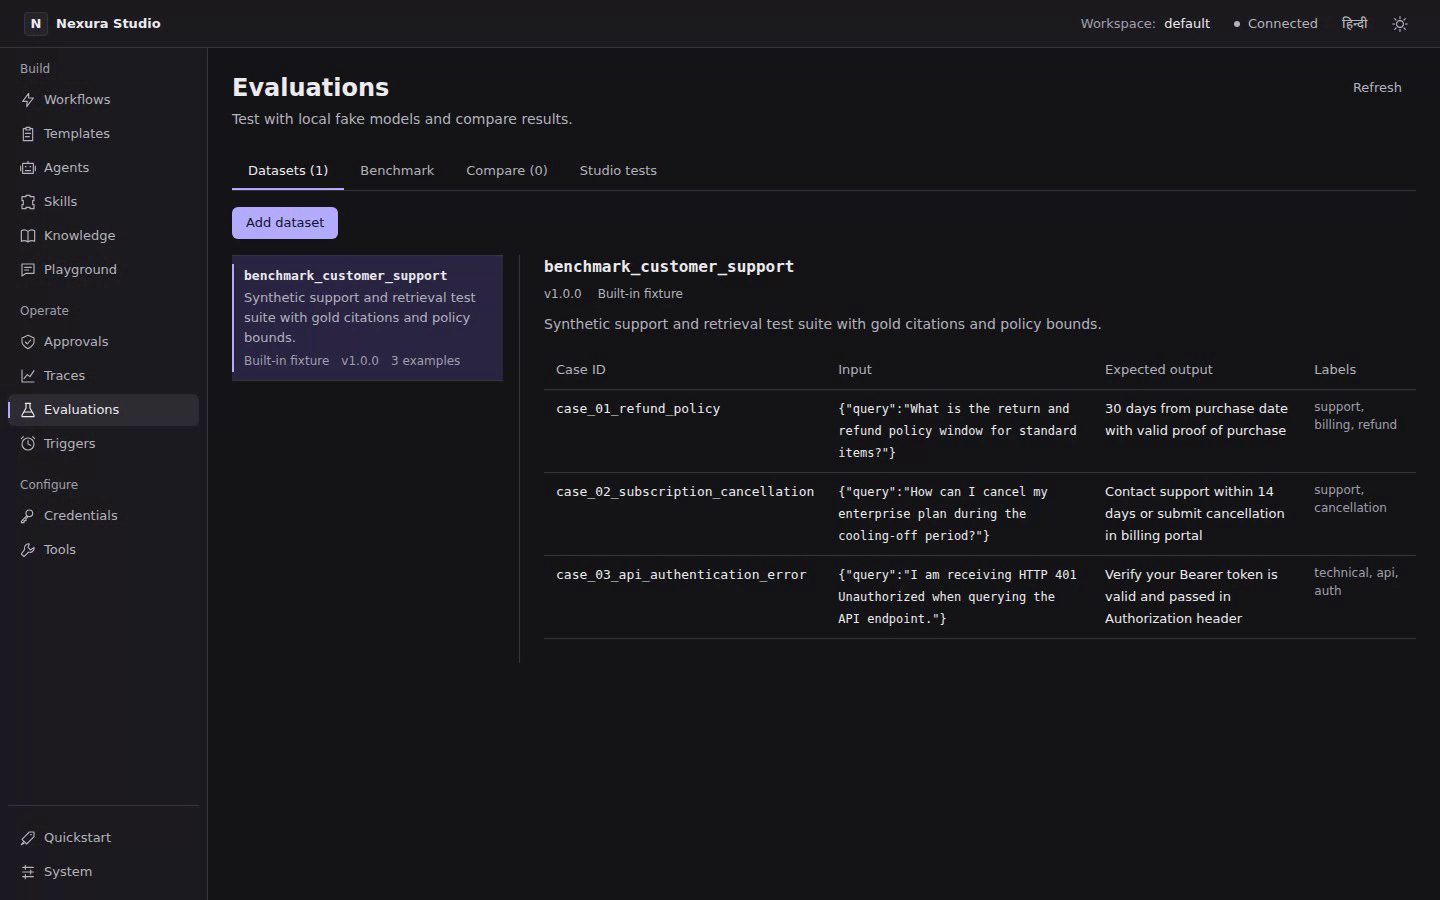Viewport: 1440px width, 900px height.
Task: Select row case_02_subscription_cancellation
Action: click(980, 514)
